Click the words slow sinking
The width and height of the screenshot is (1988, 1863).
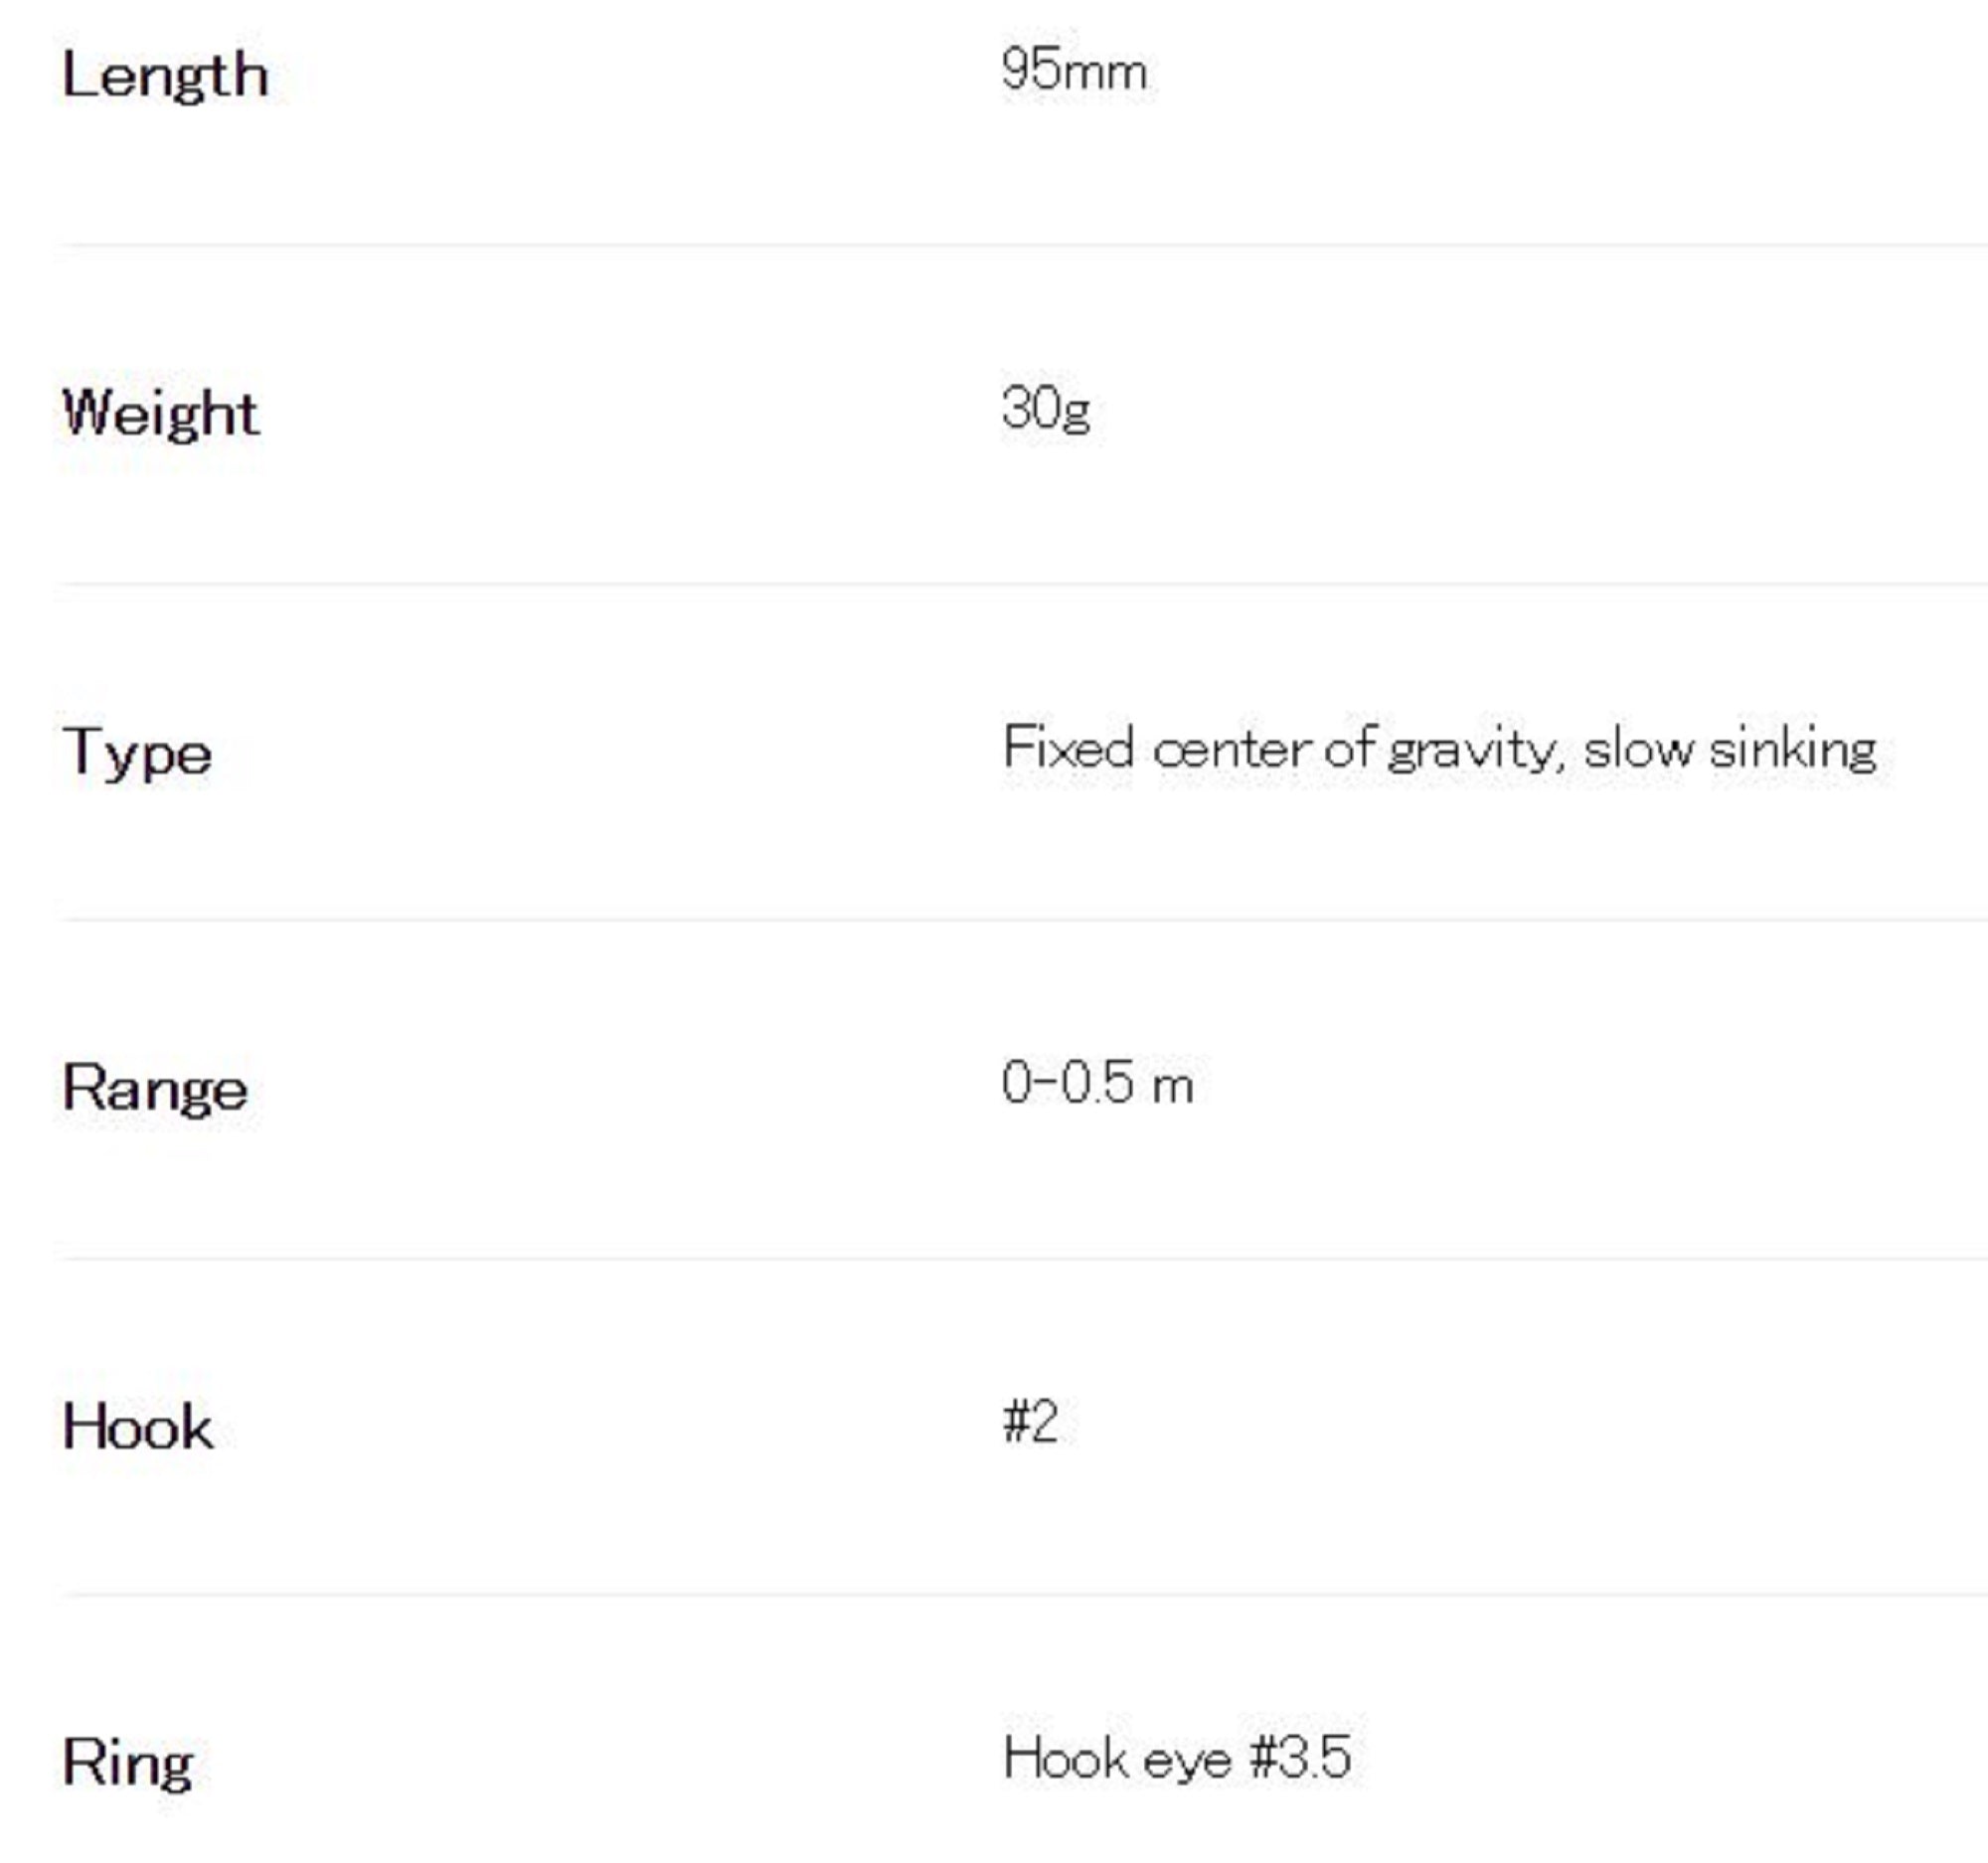pos(1730,749)
